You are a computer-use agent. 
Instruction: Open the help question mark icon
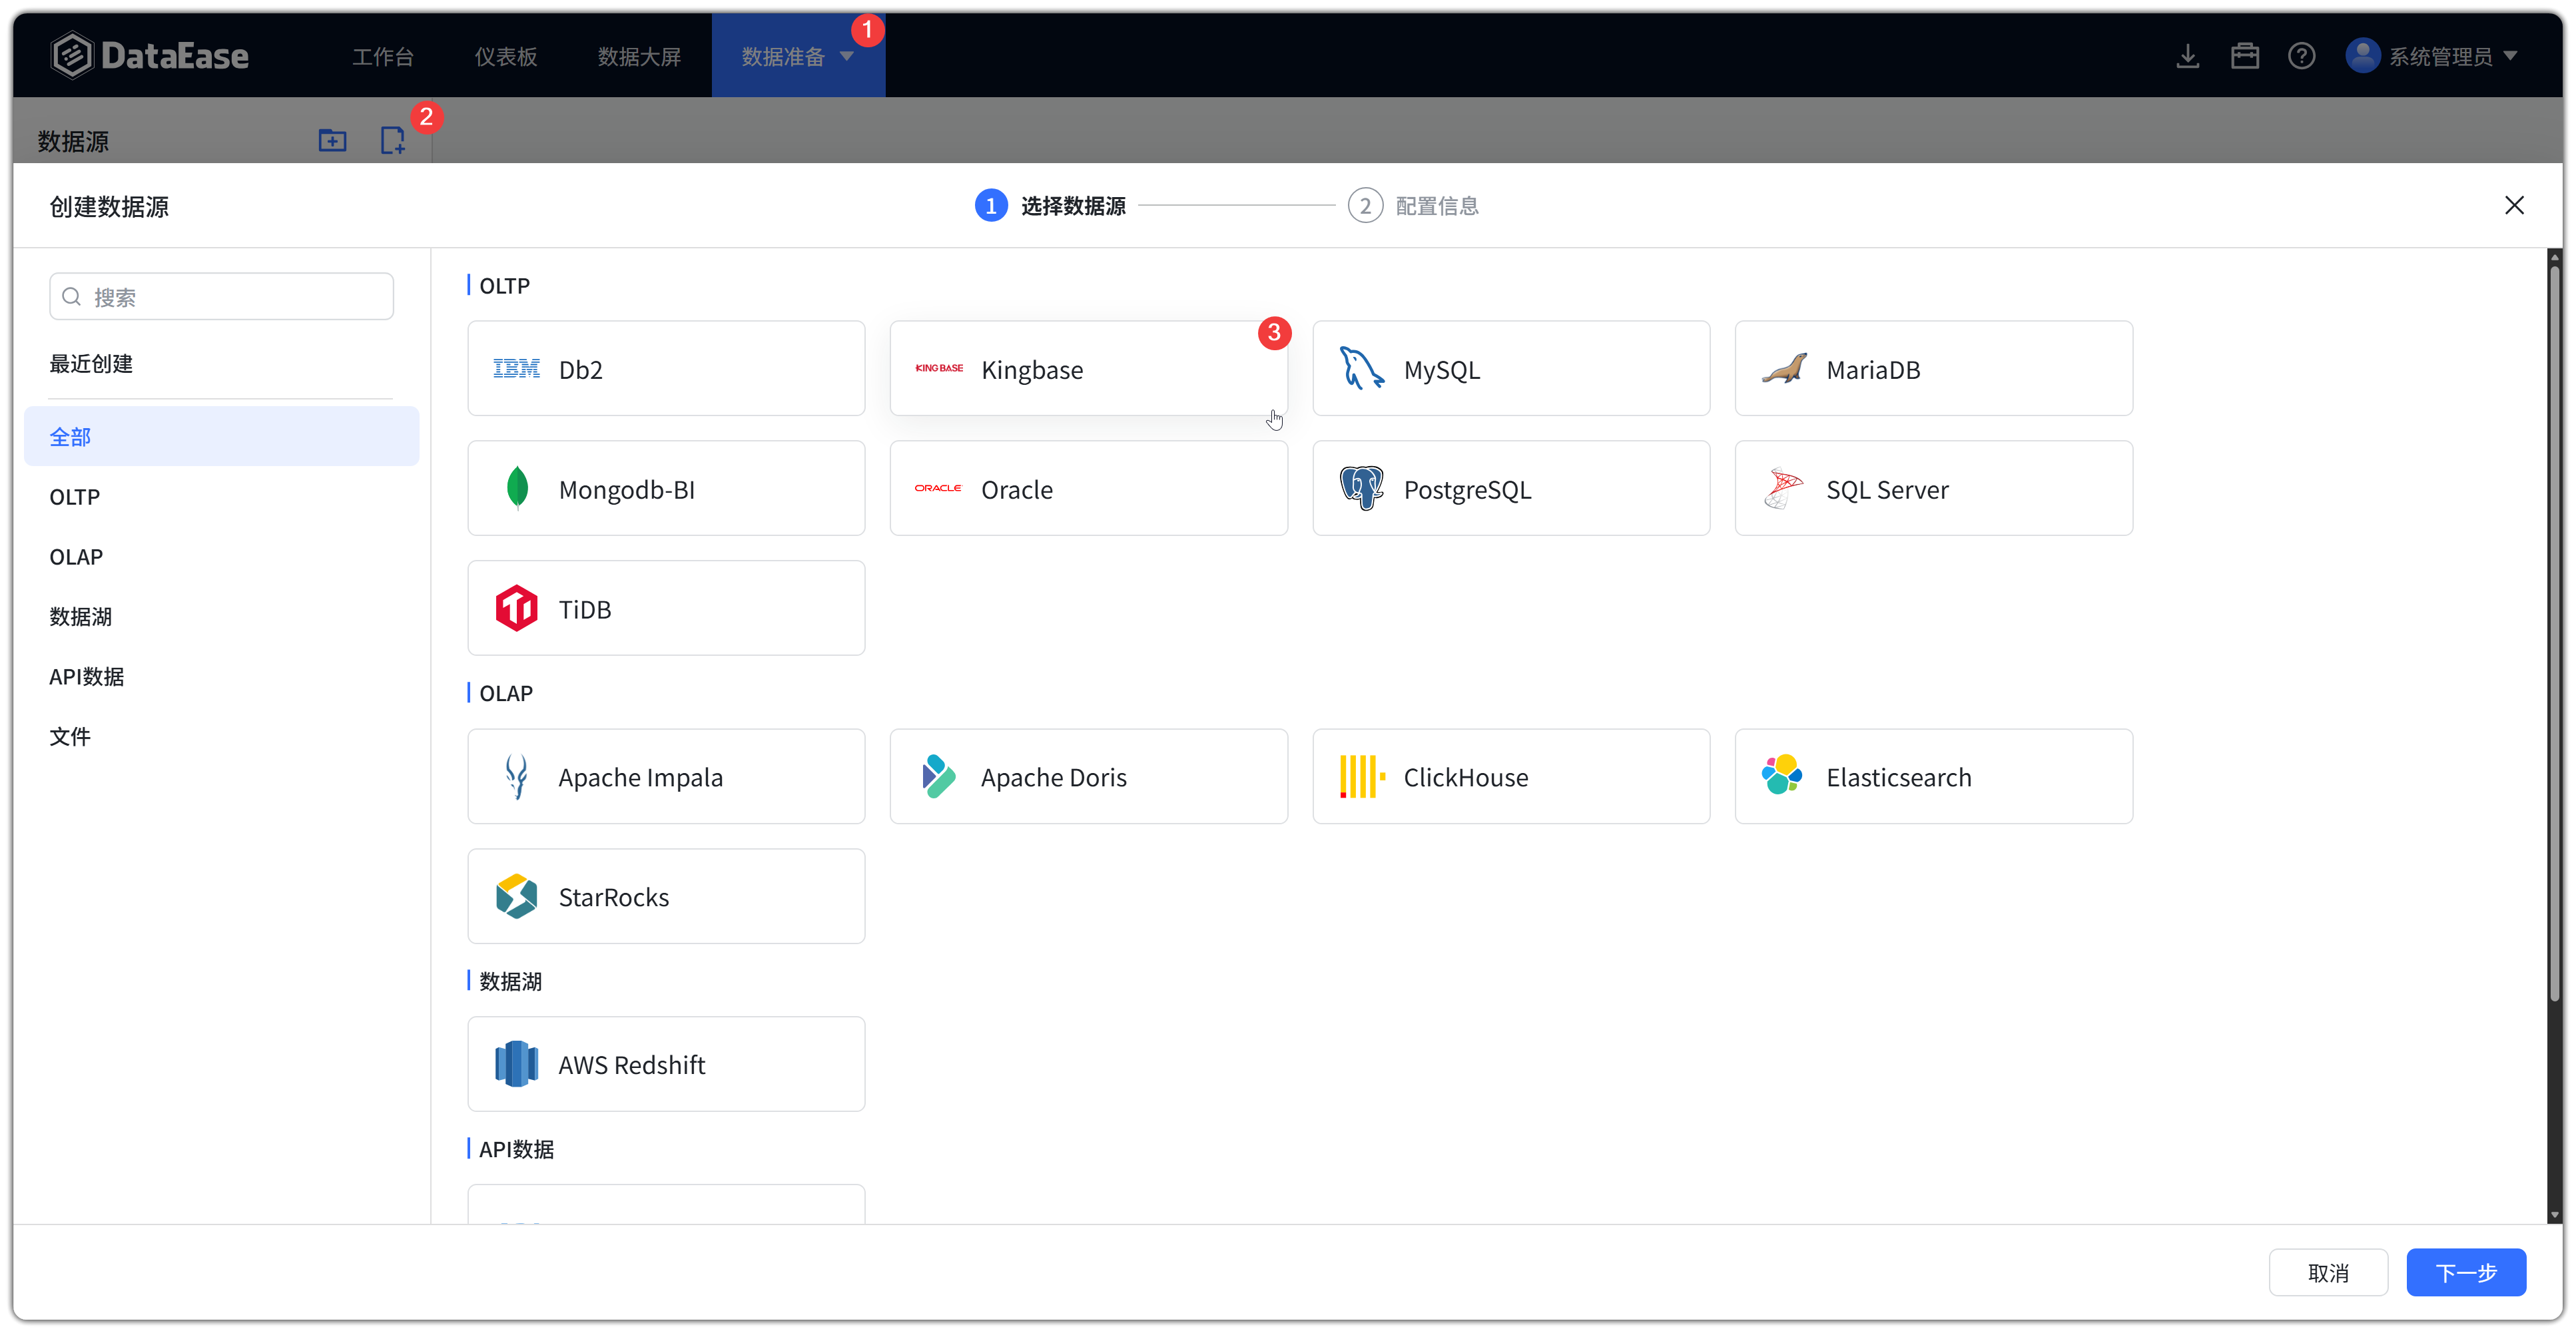pyautogui.click(x=2301, y=56)
